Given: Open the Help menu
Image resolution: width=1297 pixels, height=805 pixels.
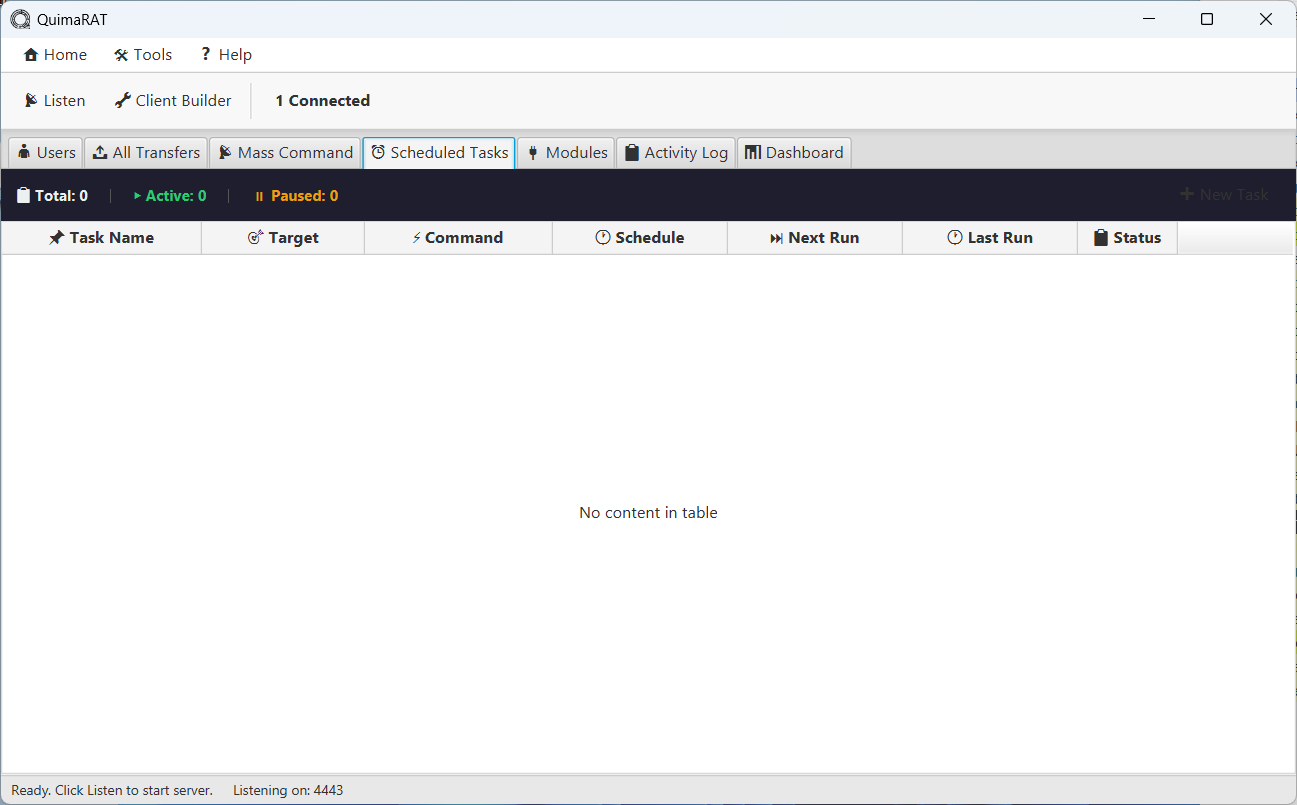Looking at the screenshot, I should (225, 54).
